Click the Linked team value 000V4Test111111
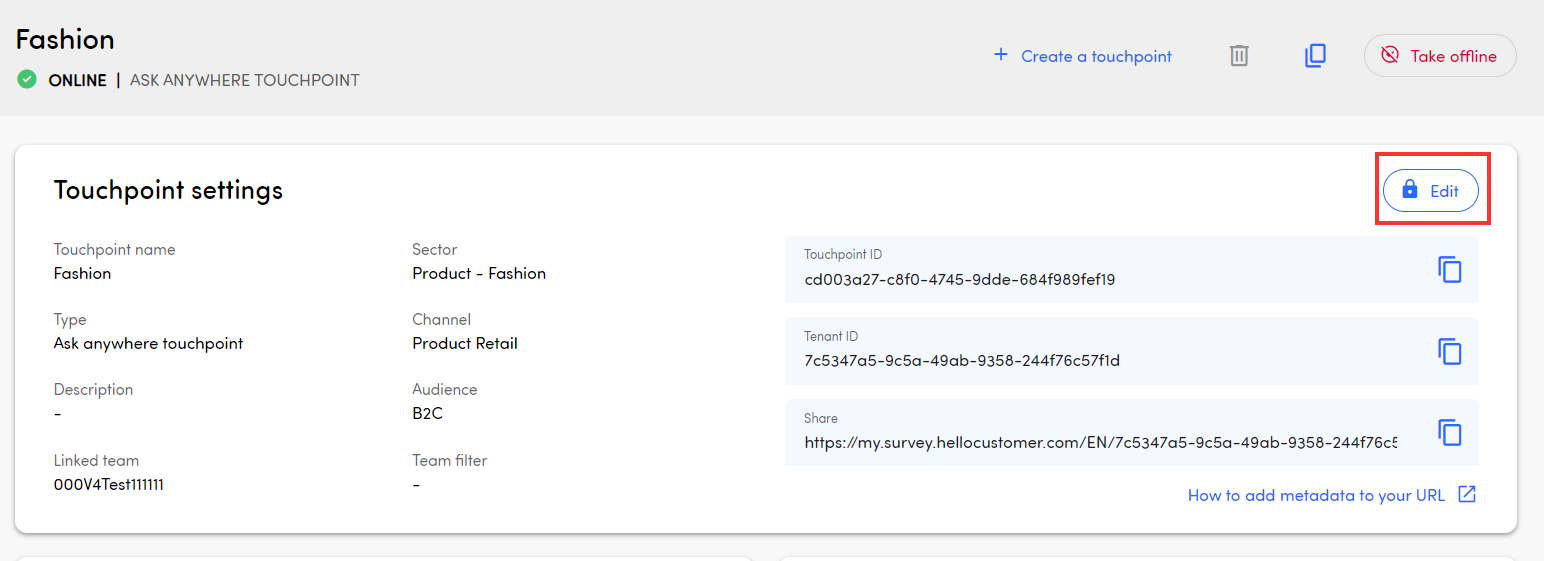 pos(108,485)
